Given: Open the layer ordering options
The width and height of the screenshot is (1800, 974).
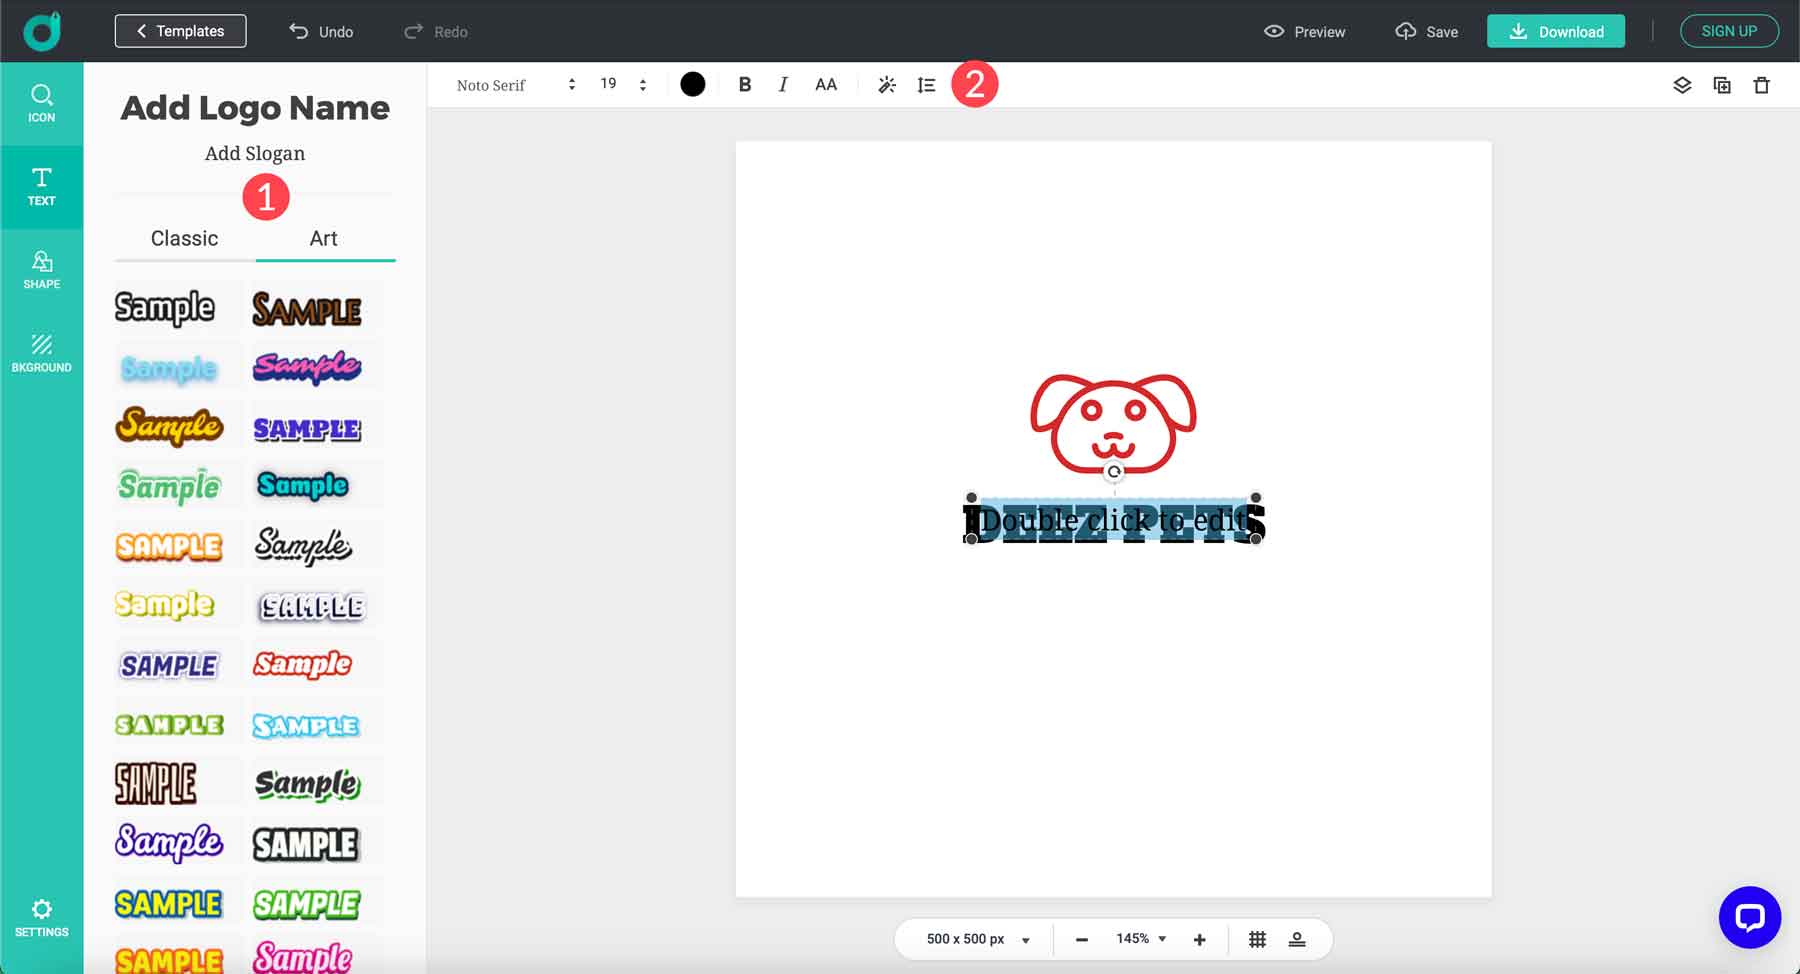Looking at the screenshot, I should (x=1682, y=86).
